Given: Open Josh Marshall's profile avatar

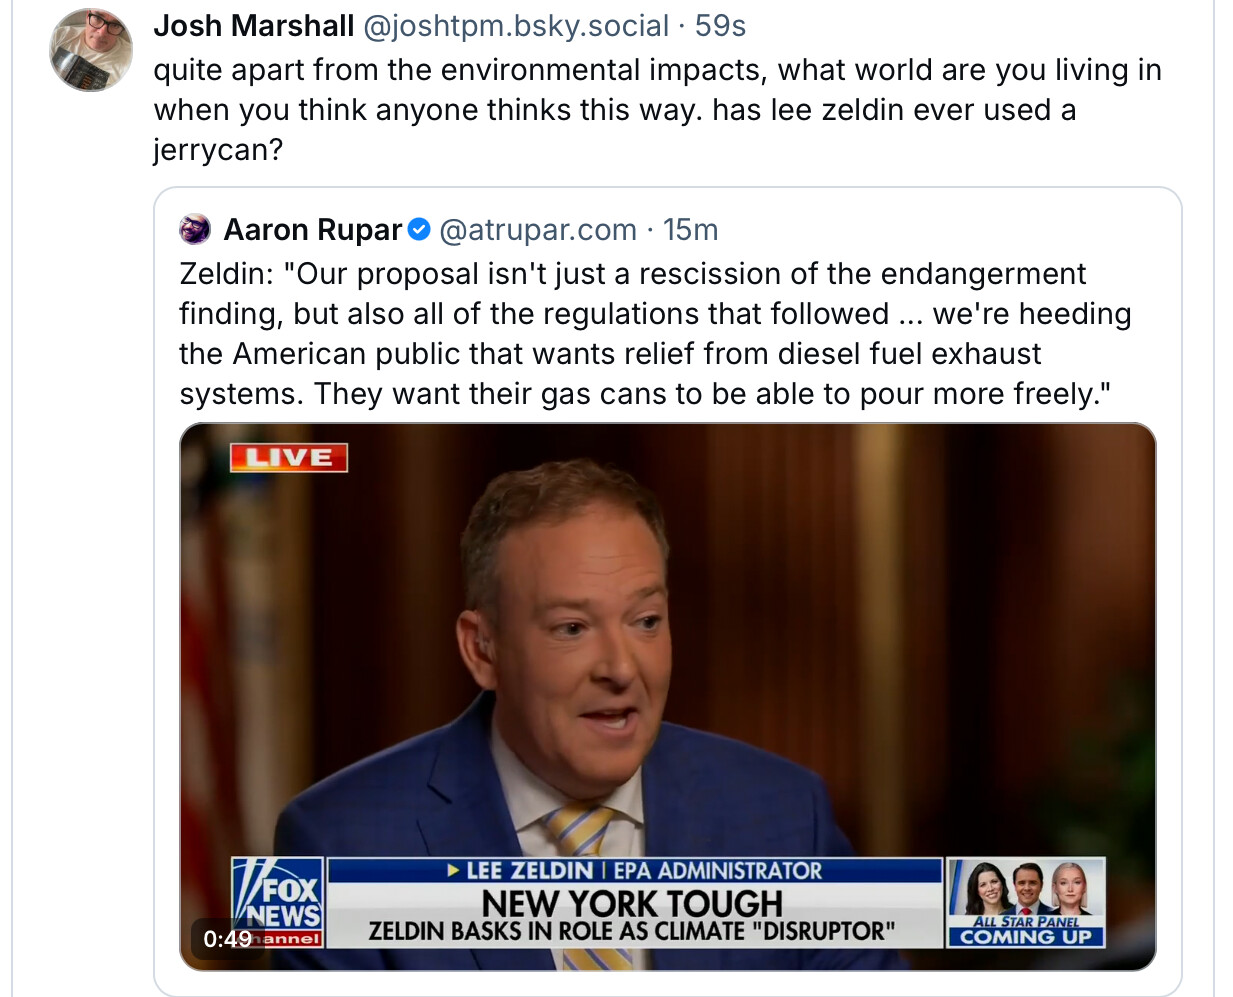Looking at the screenshot, I should tap(91, 50).
